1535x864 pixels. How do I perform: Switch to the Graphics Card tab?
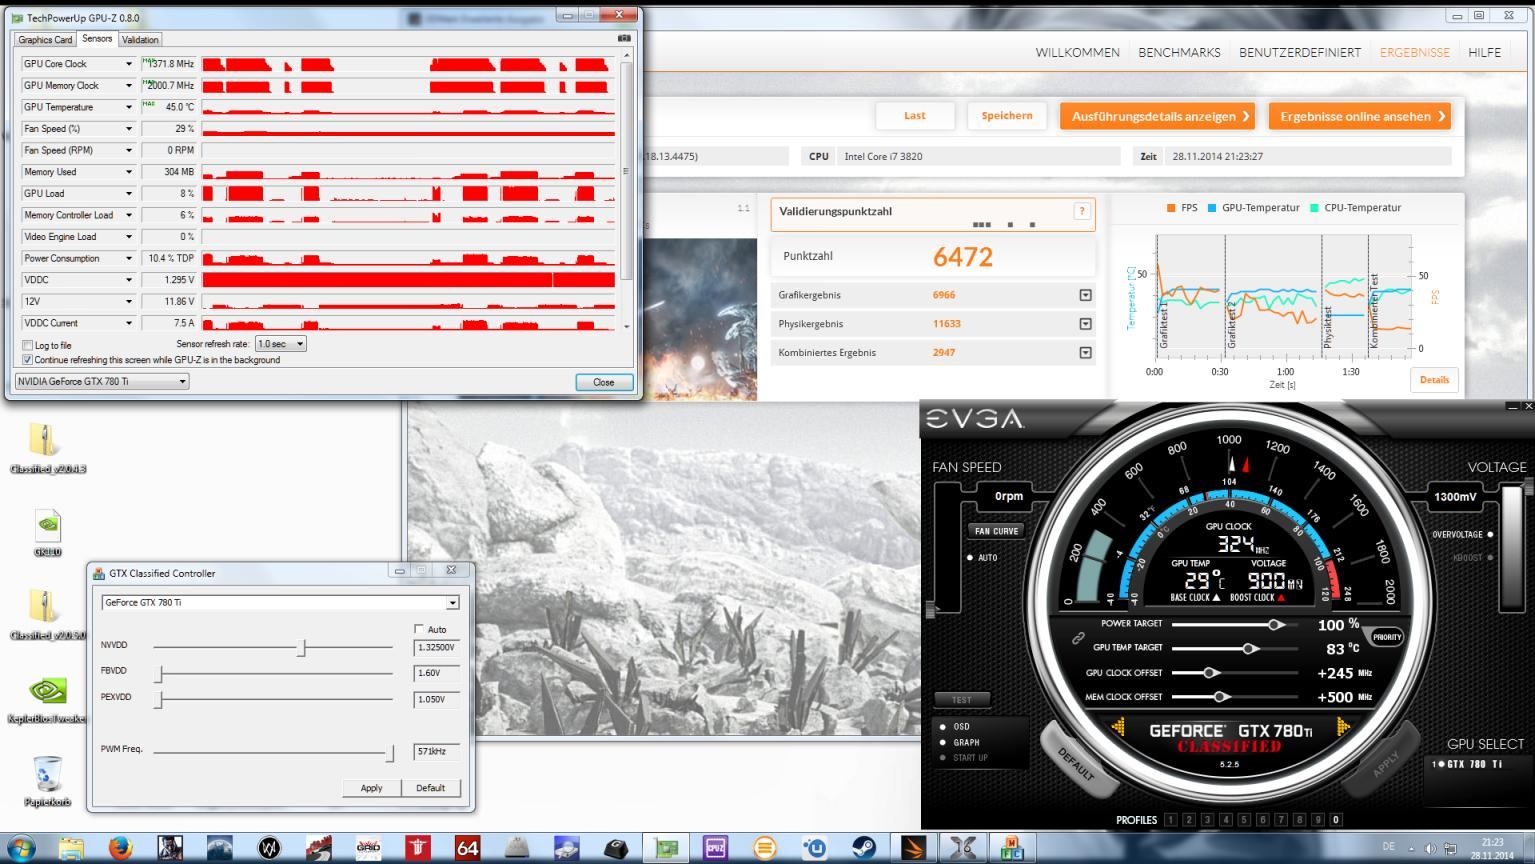click(45, 40)
